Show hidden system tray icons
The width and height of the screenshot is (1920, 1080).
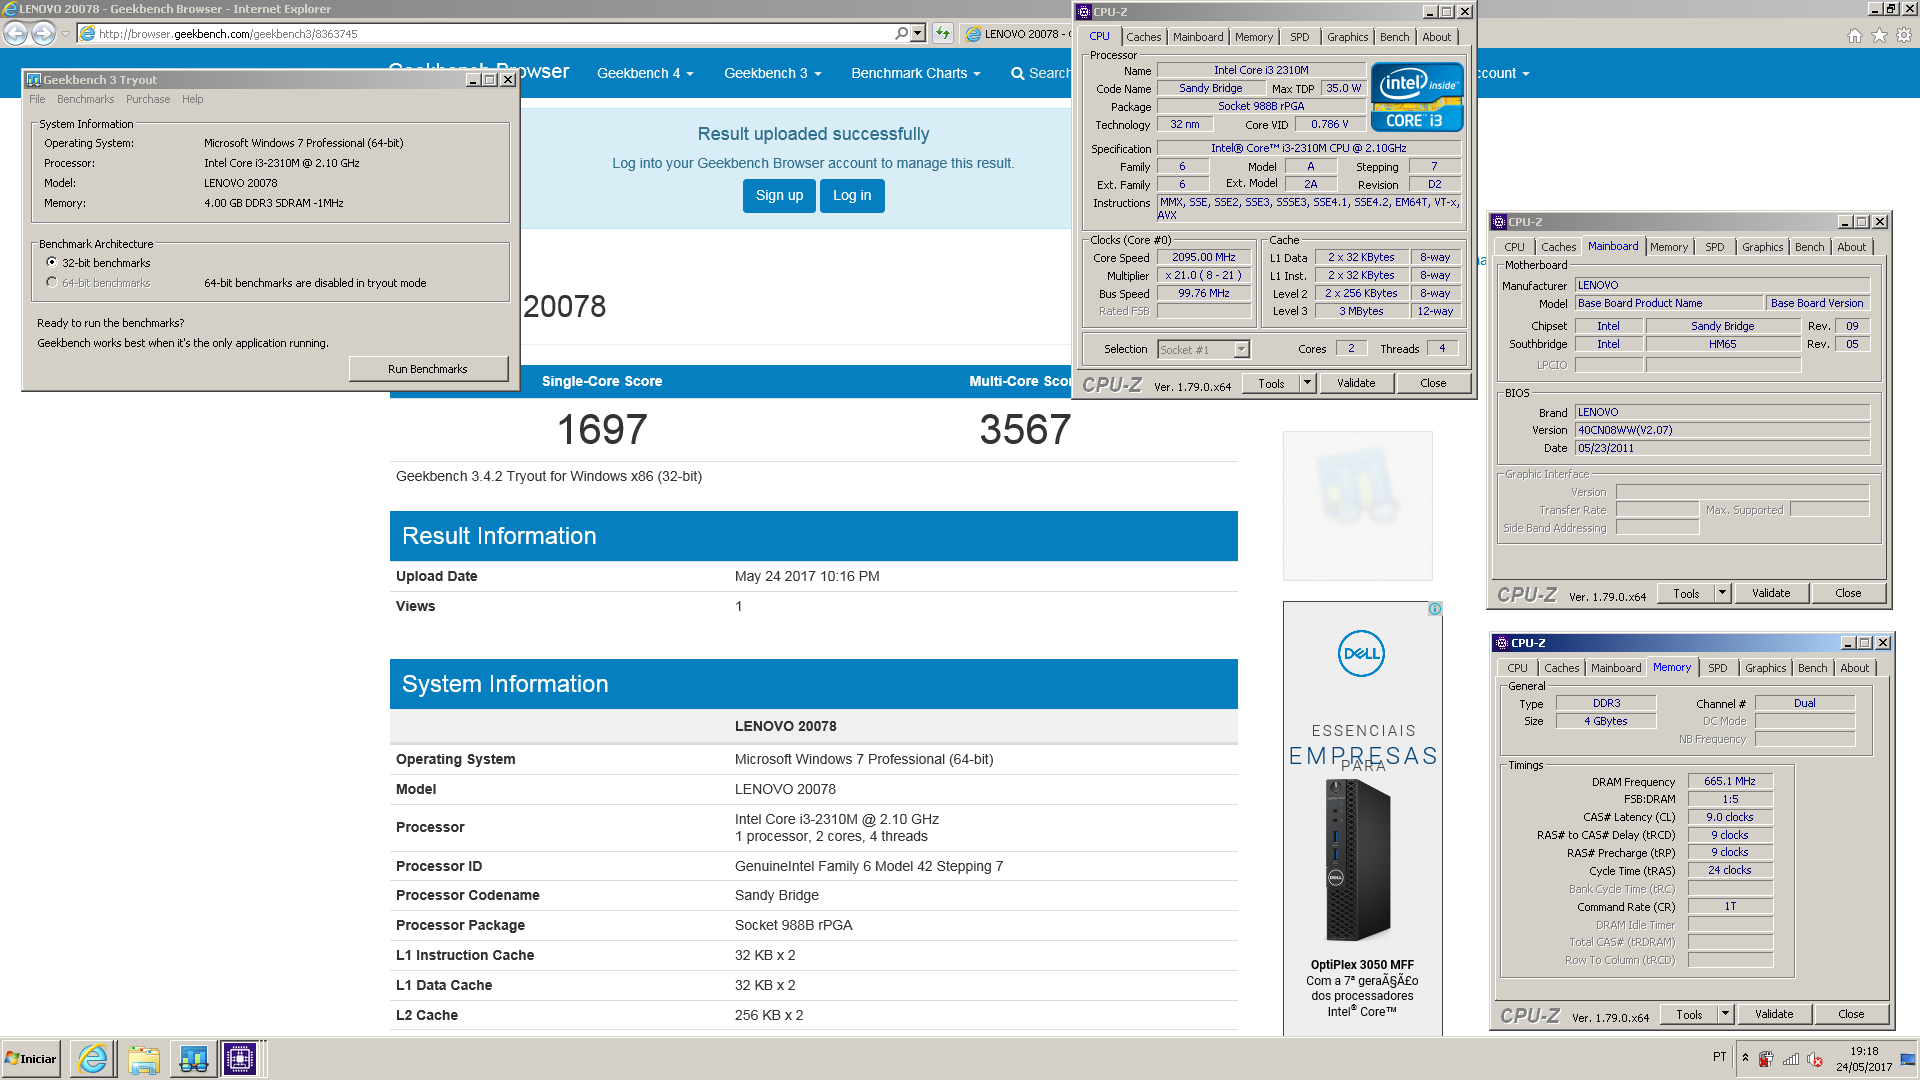point(1745,1058)
